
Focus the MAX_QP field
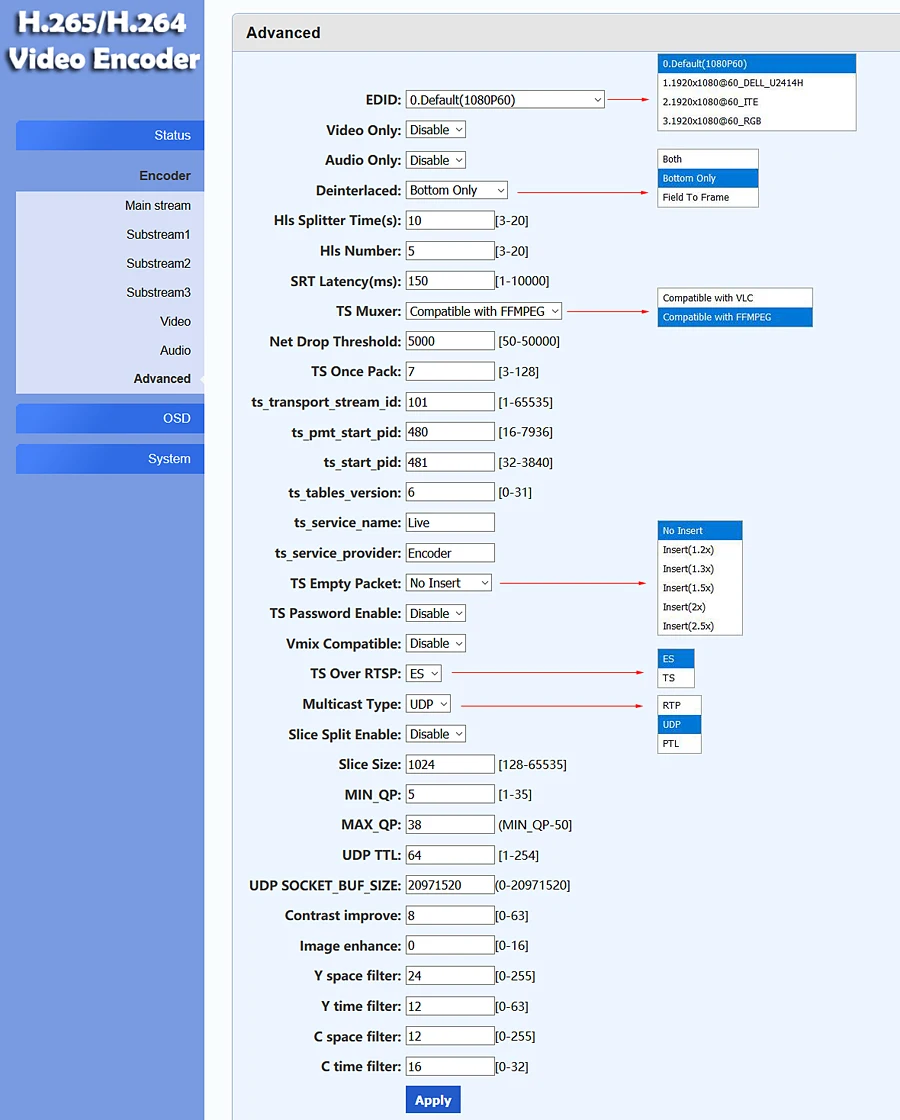(x=450, y=824)
